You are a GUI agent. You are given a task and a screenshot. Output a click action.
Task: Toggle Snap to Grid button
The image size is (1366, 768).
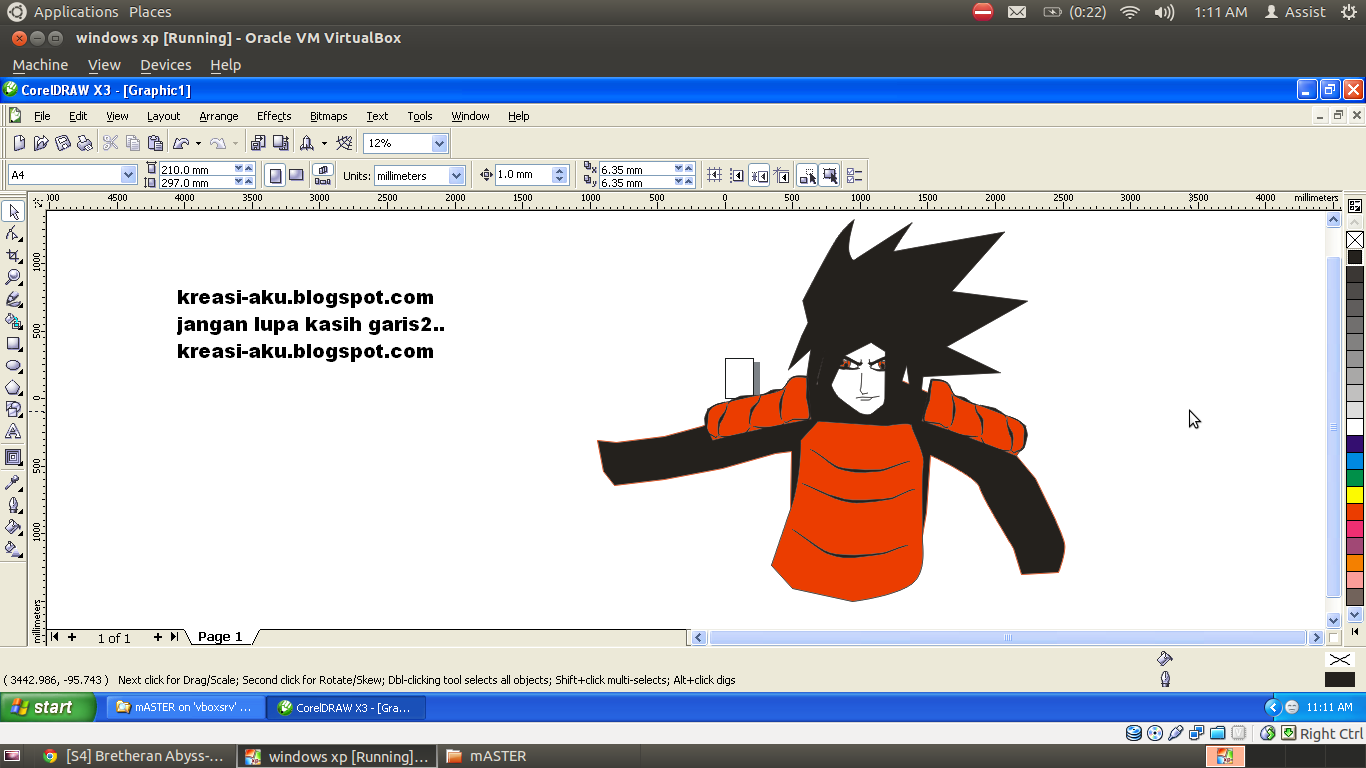(x=714, y=175)
